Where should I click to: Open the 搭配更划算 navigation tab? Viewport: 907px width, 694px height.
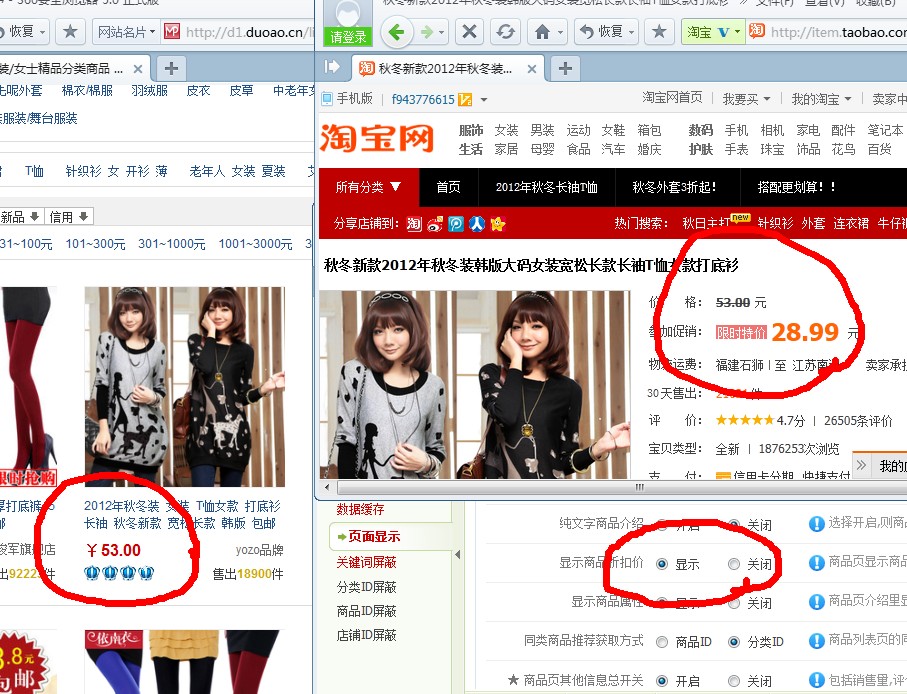click(797, 187)
